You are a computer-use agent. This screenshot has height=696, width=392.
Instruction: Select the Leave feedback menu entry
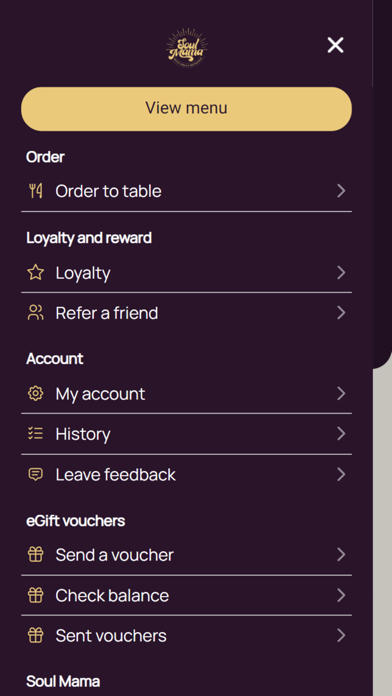pyautogui.click(x=186, y=475)
